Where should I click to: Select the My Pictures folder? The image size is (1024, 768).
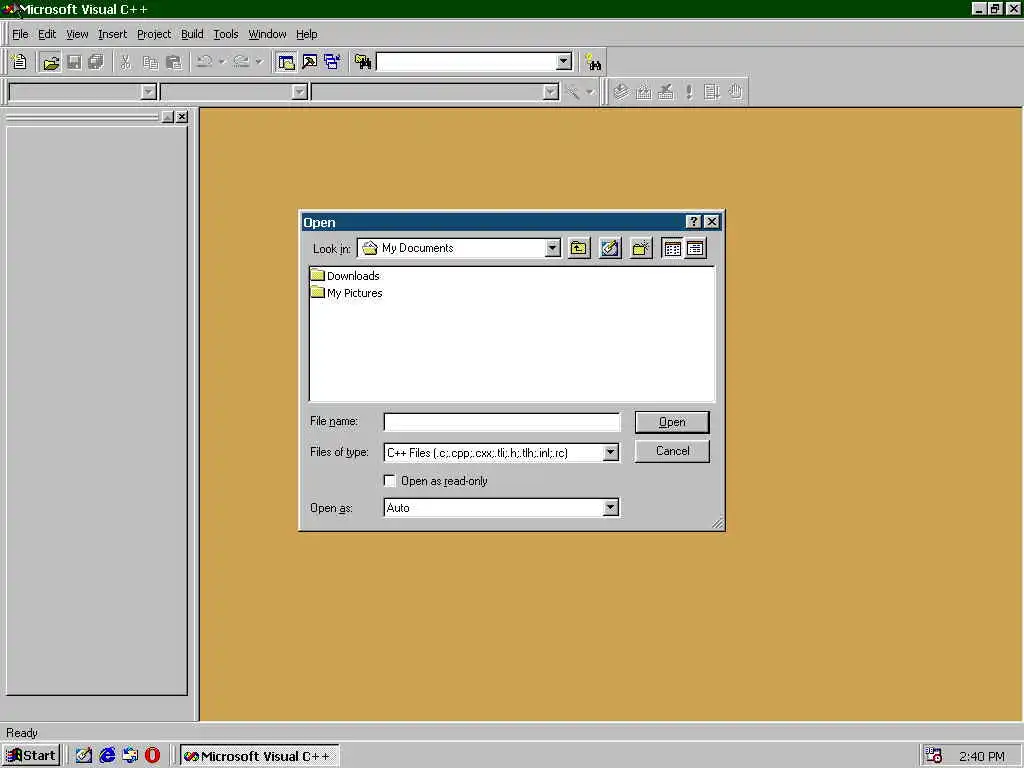(x=347, y=293)
